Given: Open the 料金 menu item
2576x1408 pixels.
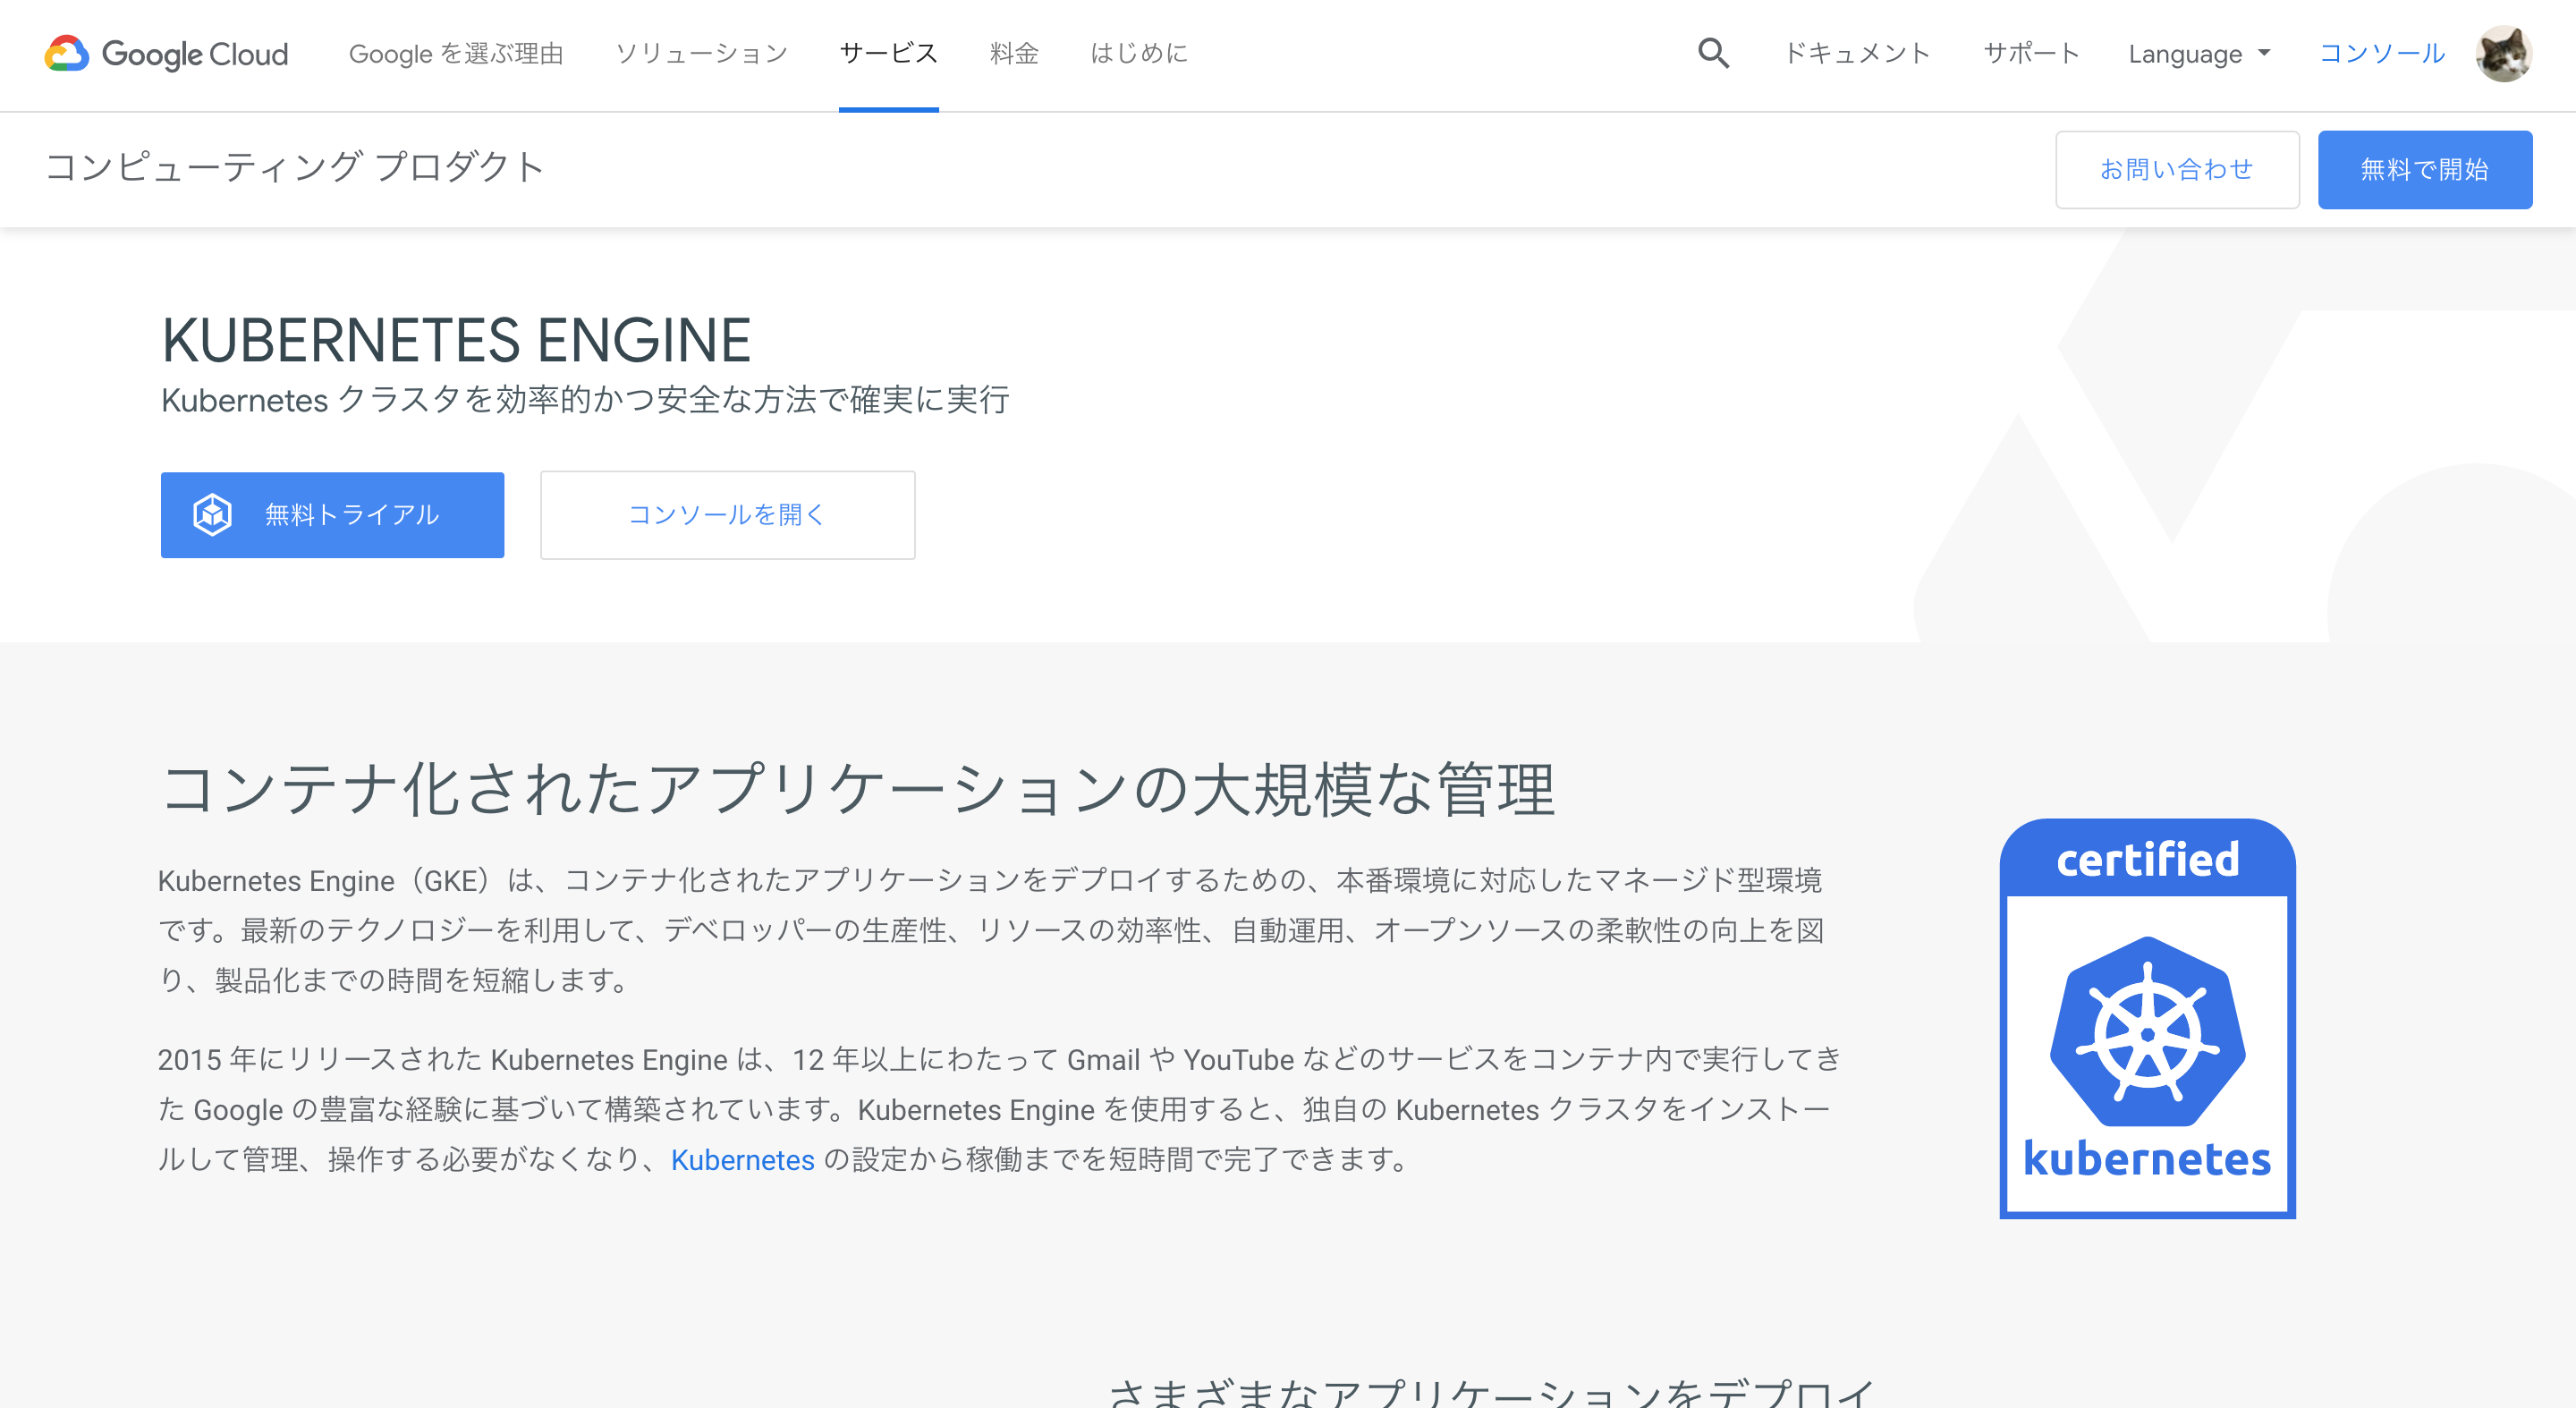Looking at the screenshot, I should [1014, 54].
